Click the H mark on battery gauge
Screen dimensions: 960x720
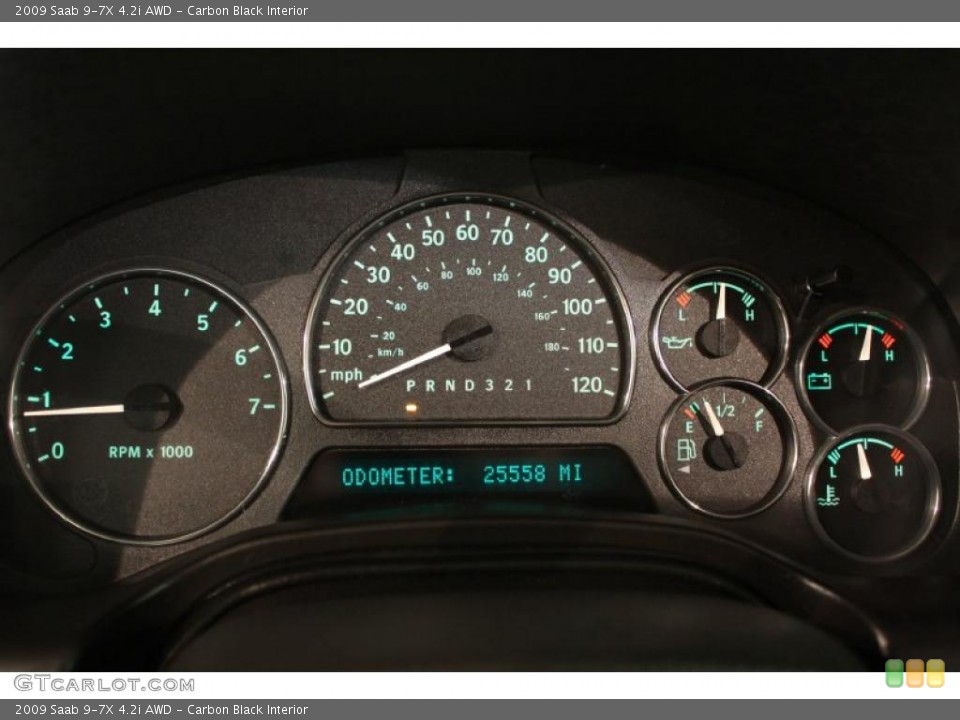point(889,356)
